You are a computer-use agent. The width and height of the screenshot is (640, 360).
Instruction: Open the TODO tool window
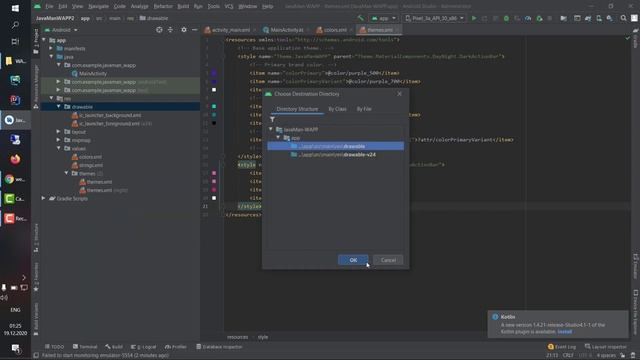coord(54,347)
